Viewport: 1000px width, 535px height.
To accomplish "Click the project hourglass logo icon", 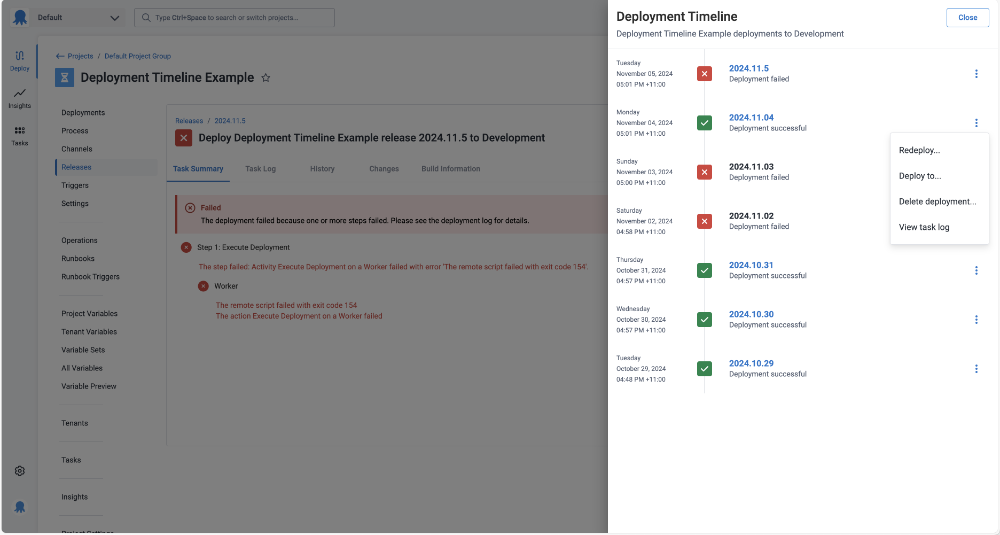I will 64,78.
